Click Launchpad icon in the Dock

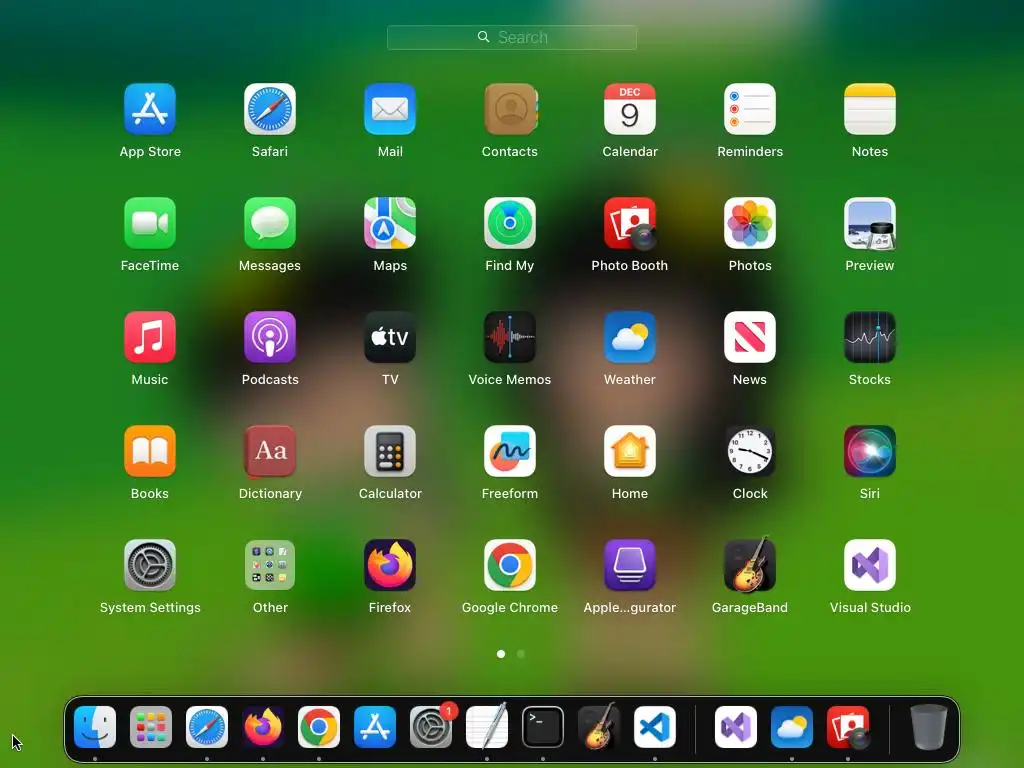click(x=151, y=727)
